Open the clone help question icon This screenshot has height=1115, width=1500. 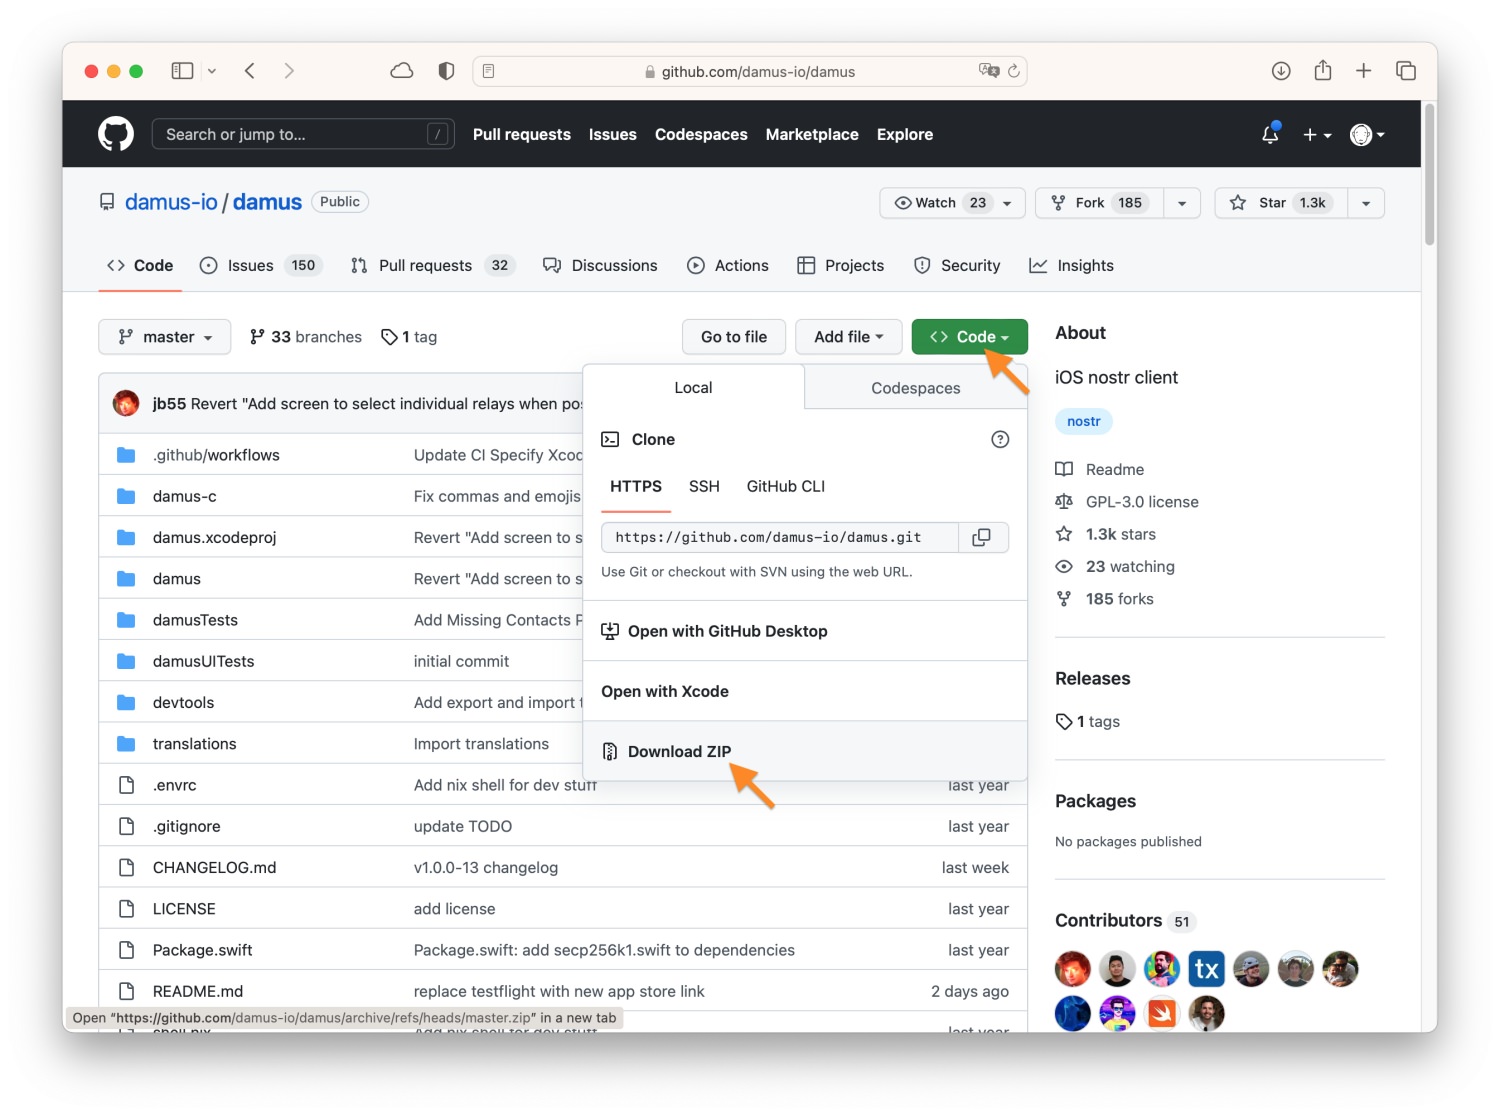(x=1000, y=439)
